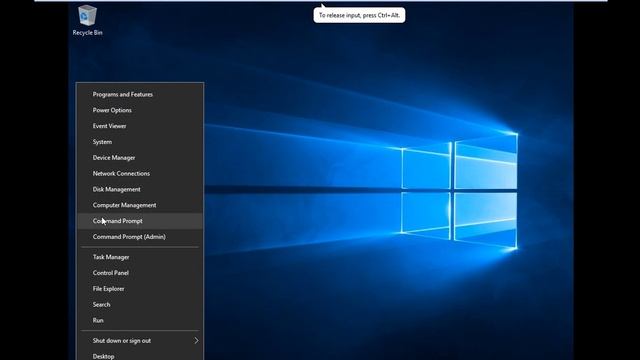This screenshot has height=360, width=640.
Task: Launch File Explorer
Action: [140, 289]
